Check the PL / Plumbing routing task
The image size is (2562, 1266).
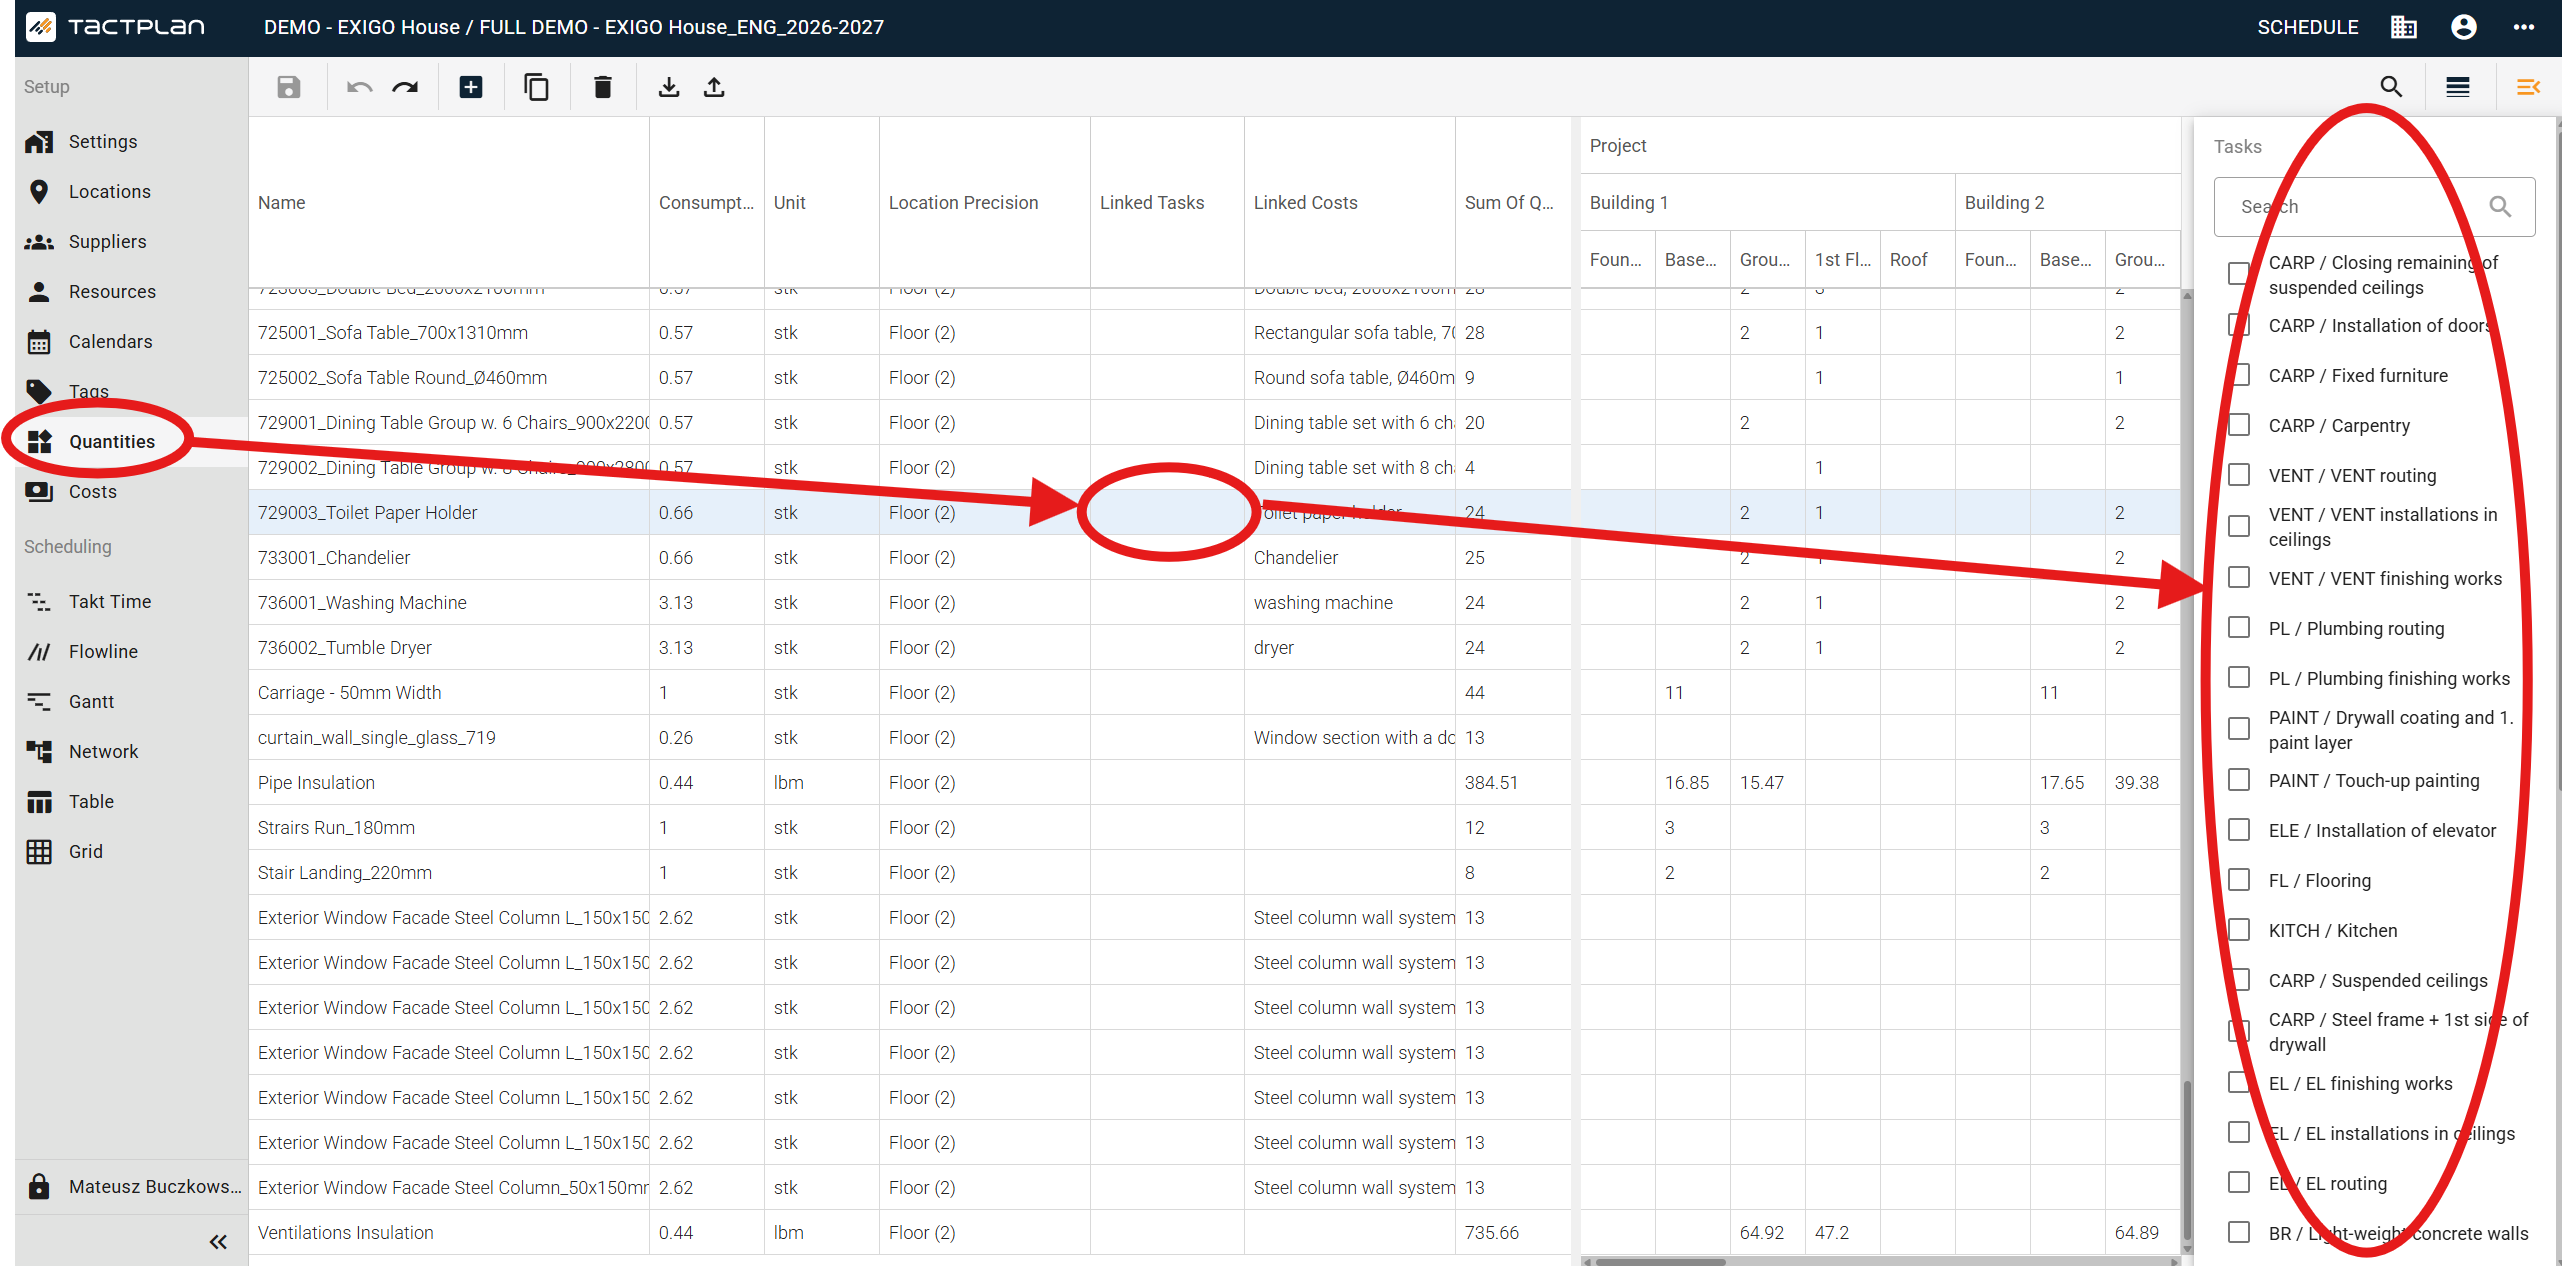2240,628
